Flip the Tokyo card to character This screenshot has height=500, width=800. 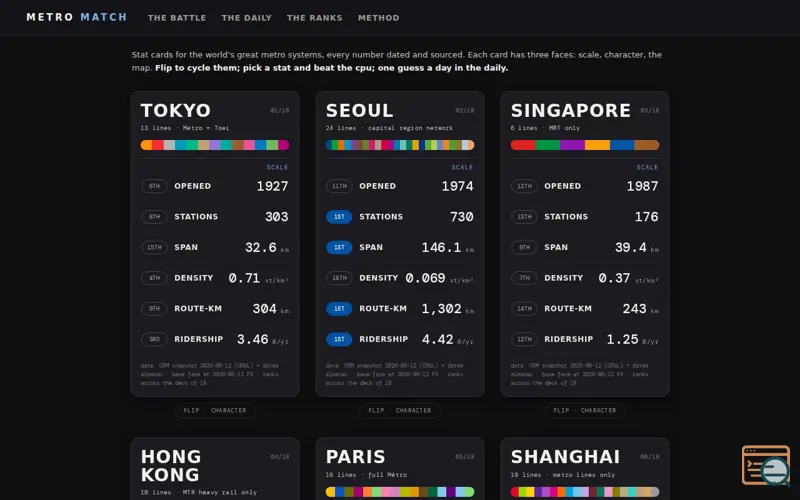tap(215, 410)
